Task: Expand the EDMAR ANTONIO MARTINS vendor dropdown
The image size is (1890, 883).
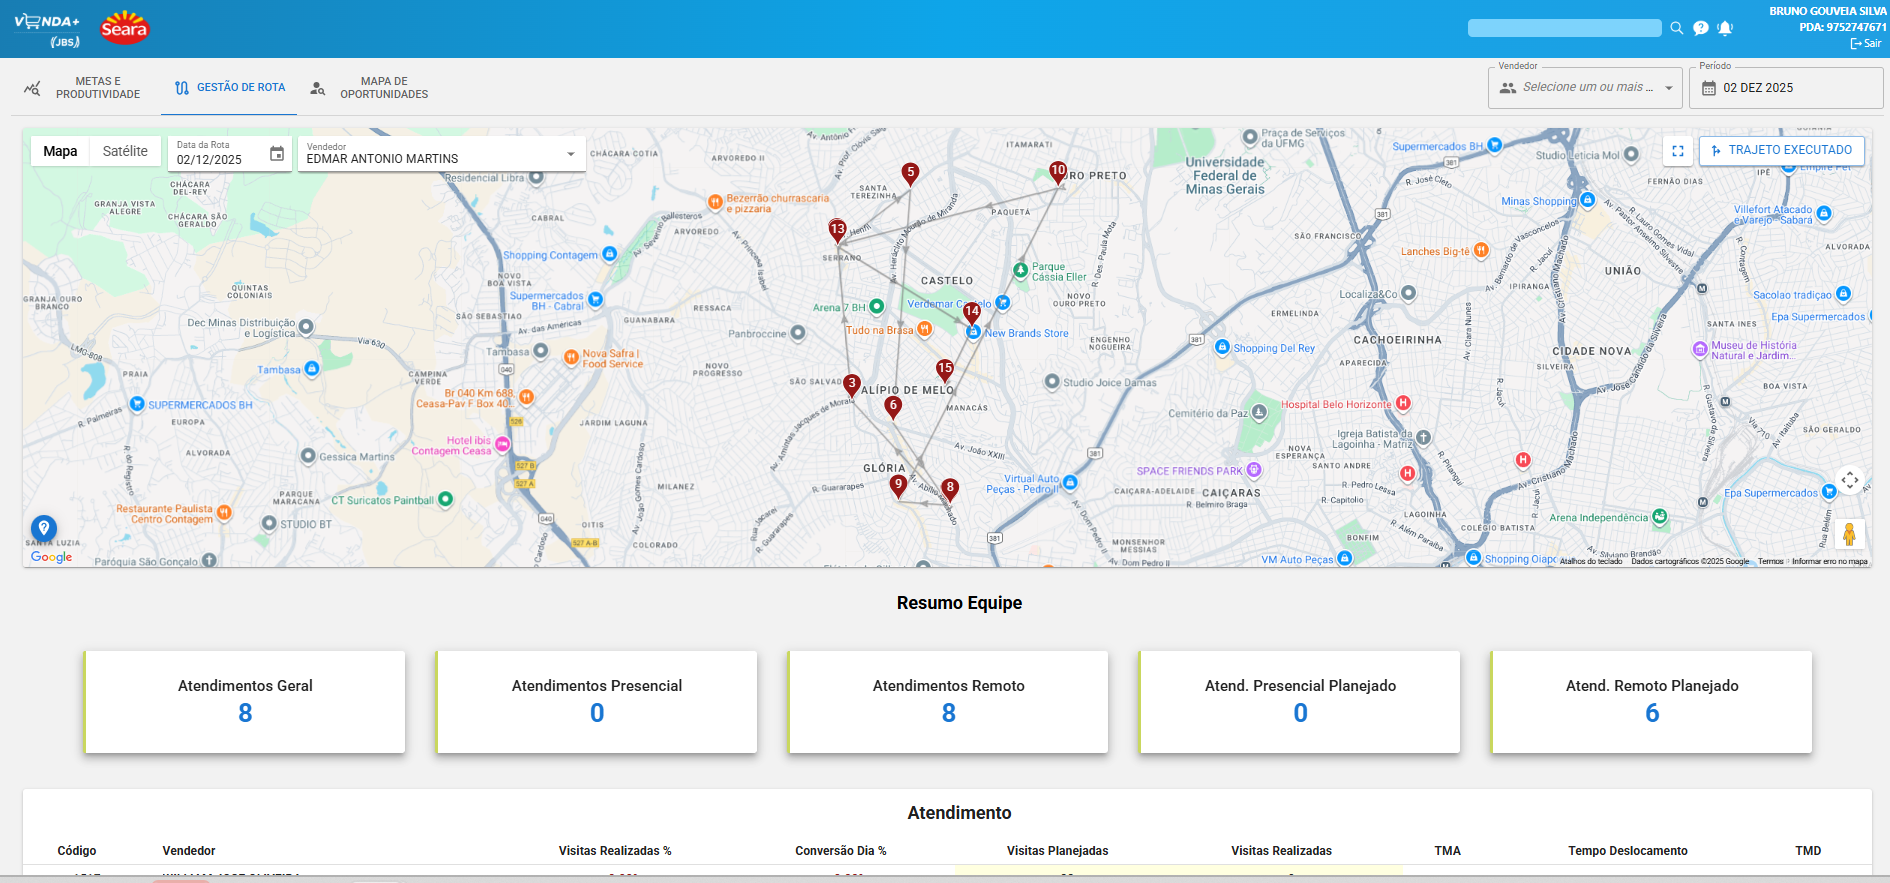Action: [x=570, y=154]
